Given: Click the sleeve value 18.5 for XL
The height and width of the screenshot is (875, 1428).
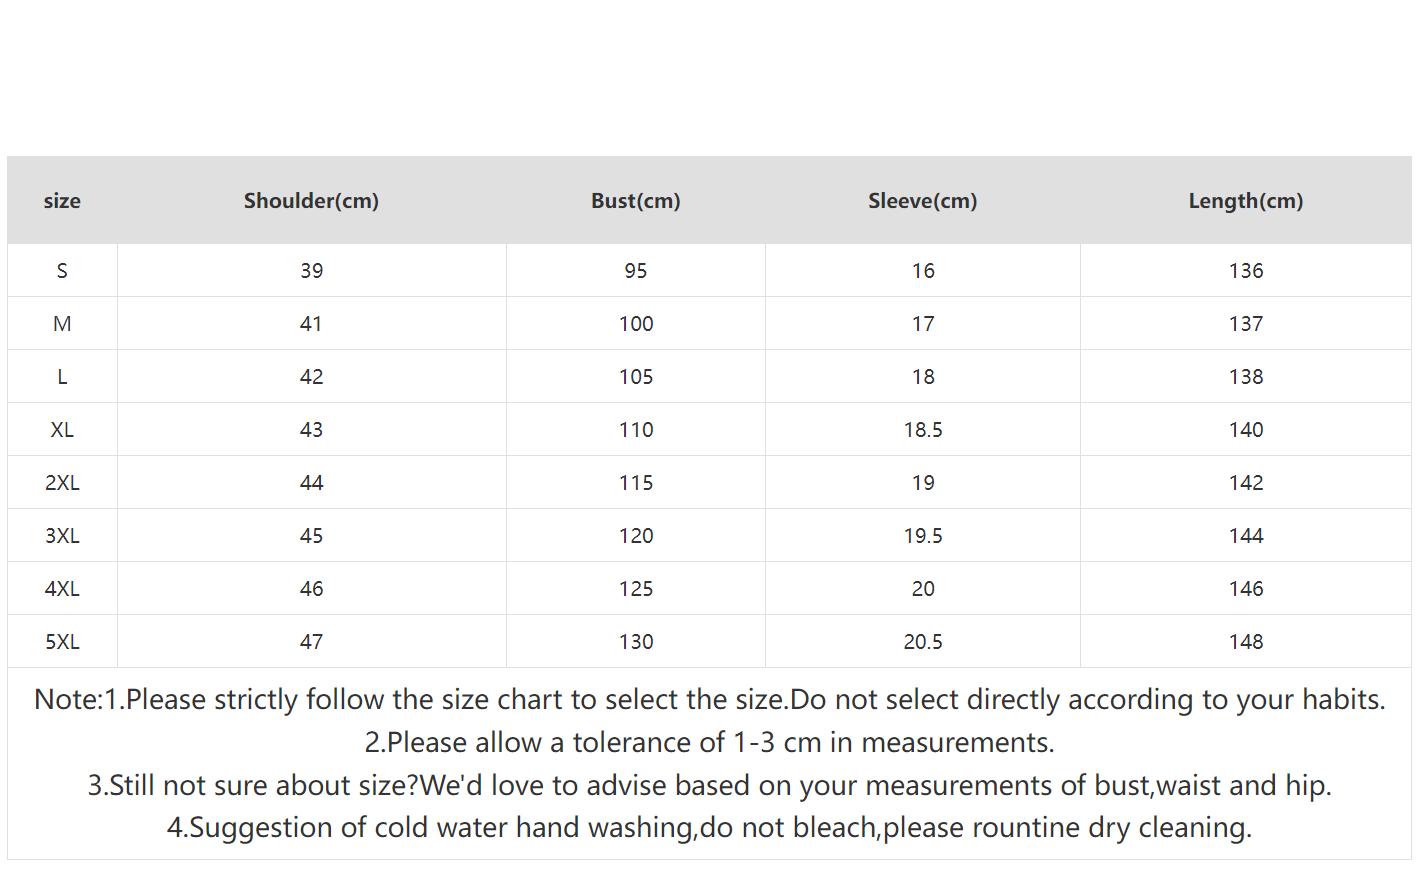Looking at the screenshot, I should [x=922, y=430].
